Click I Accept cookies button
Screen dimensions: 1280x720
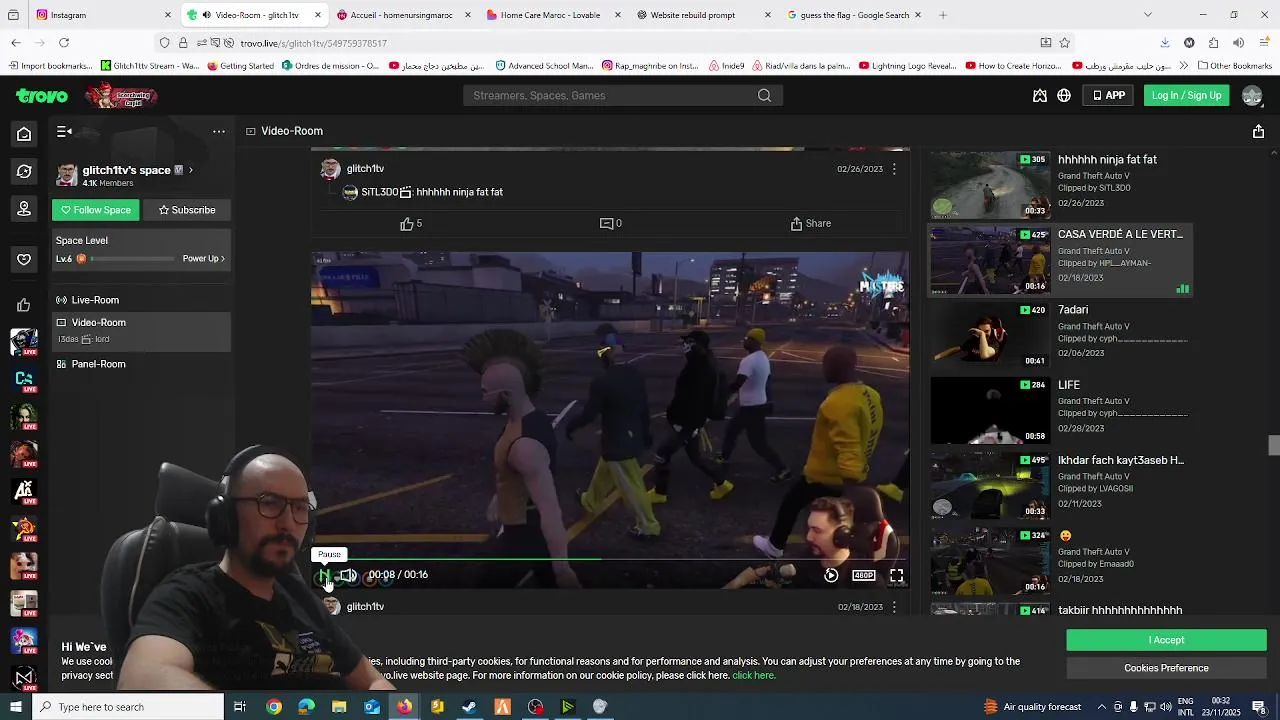coord(1166,640)
